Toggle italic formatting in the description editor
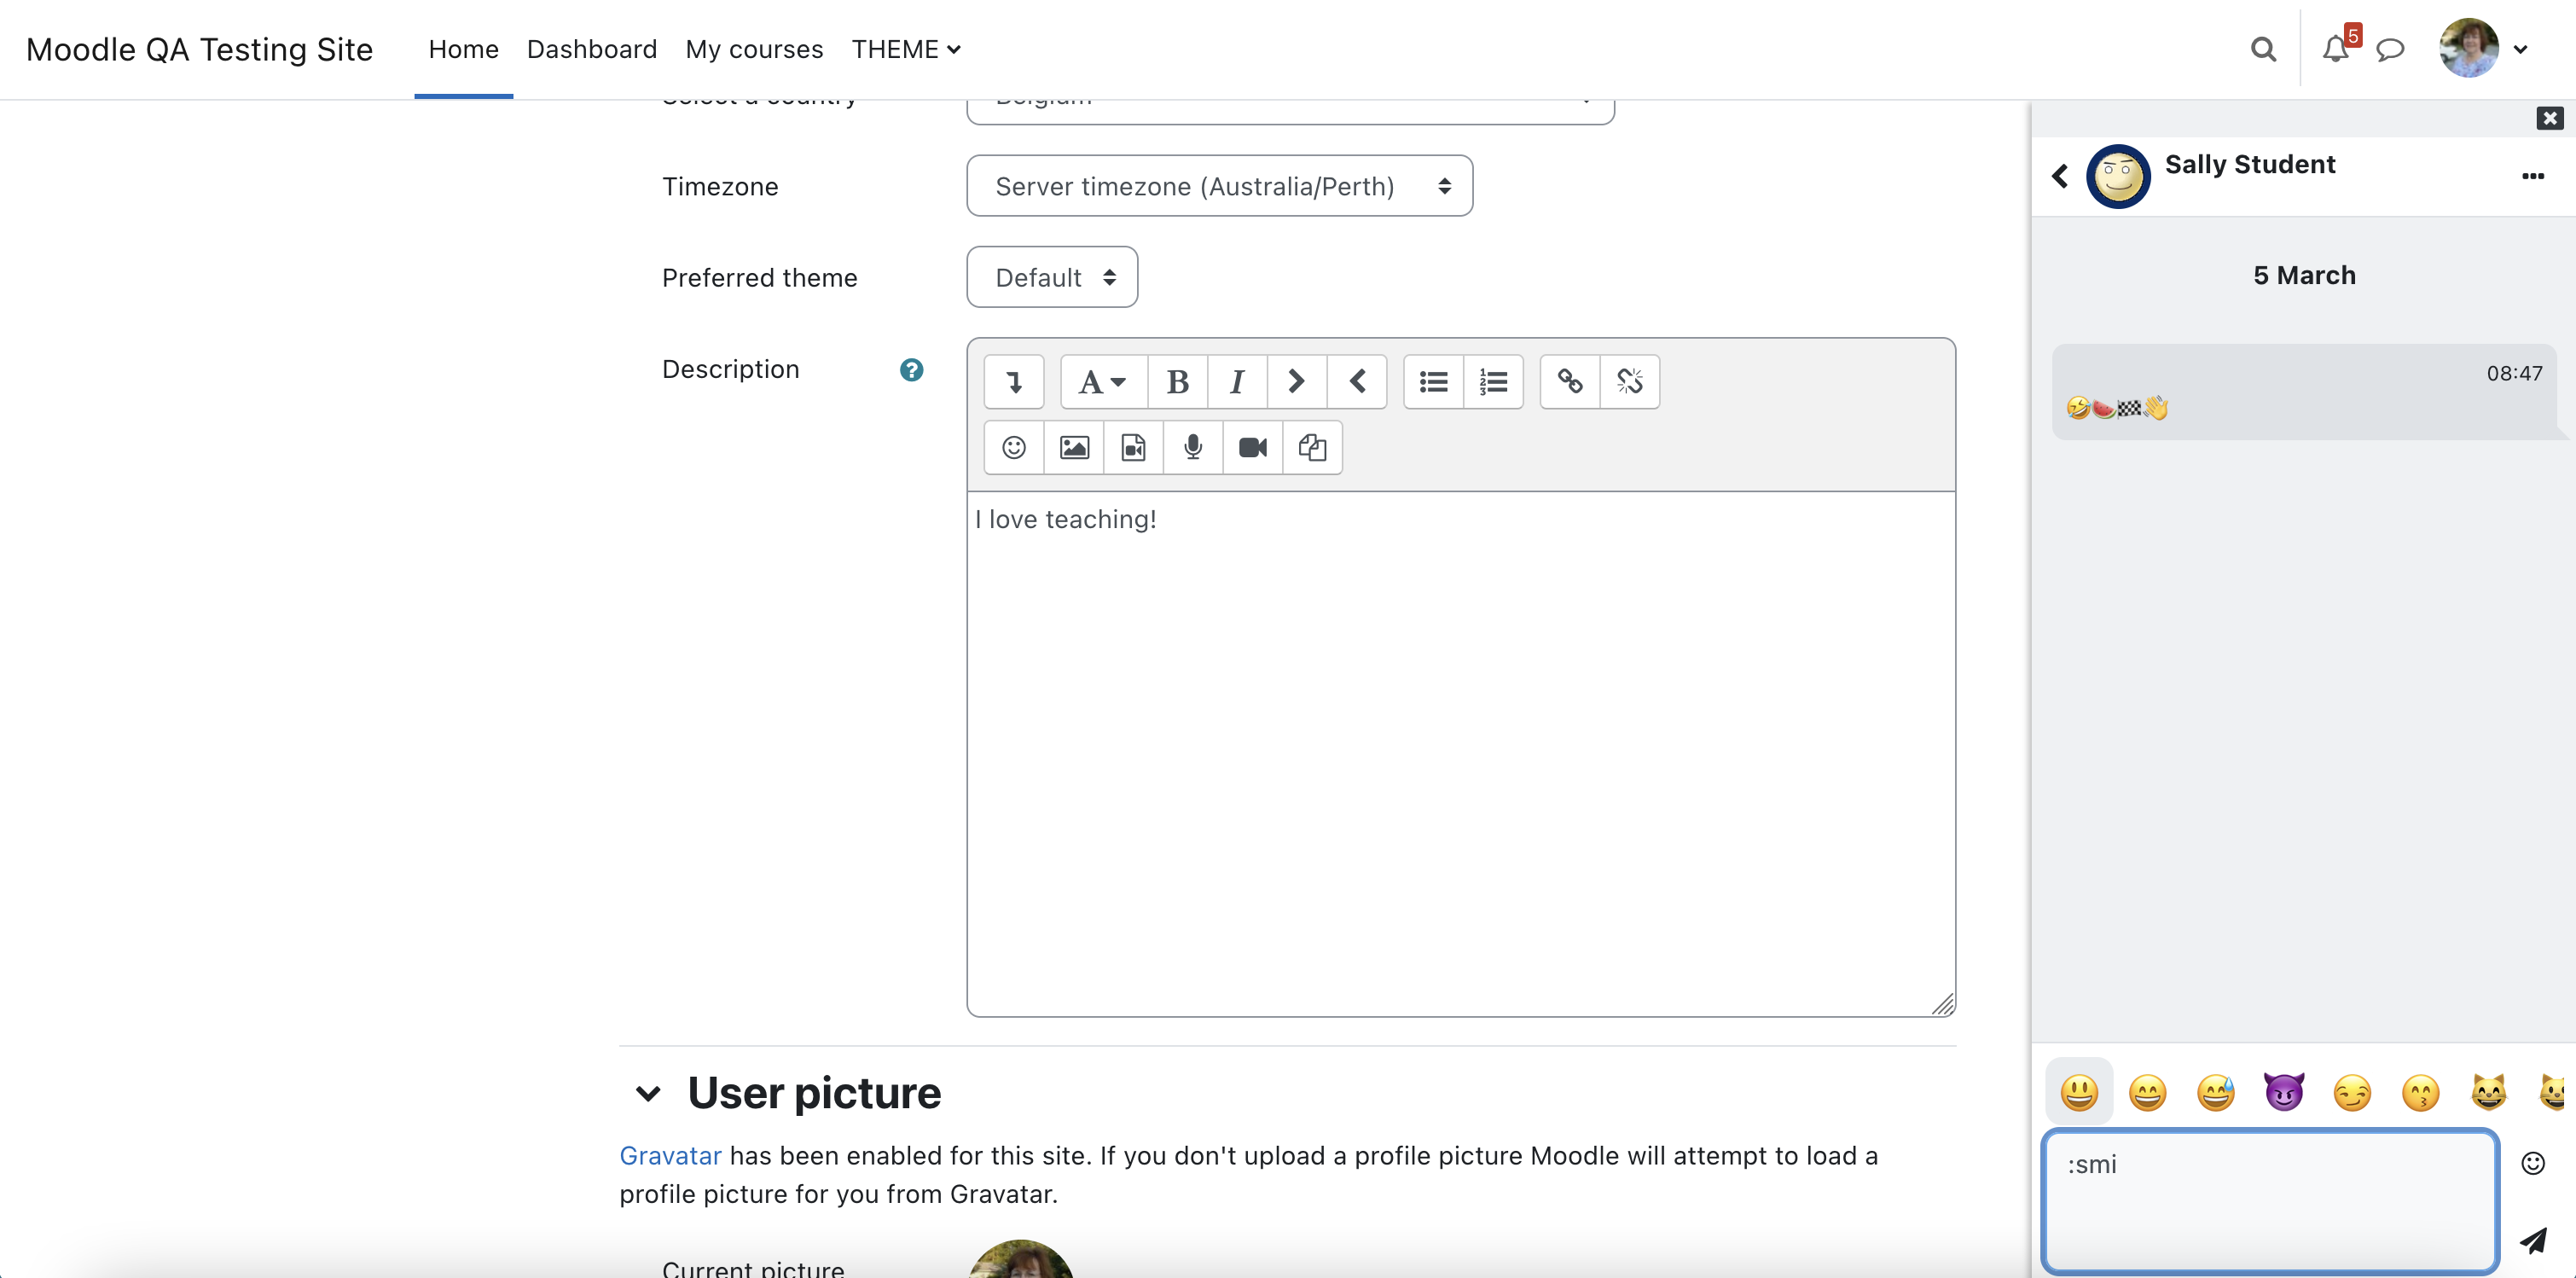 point(1237,382)
